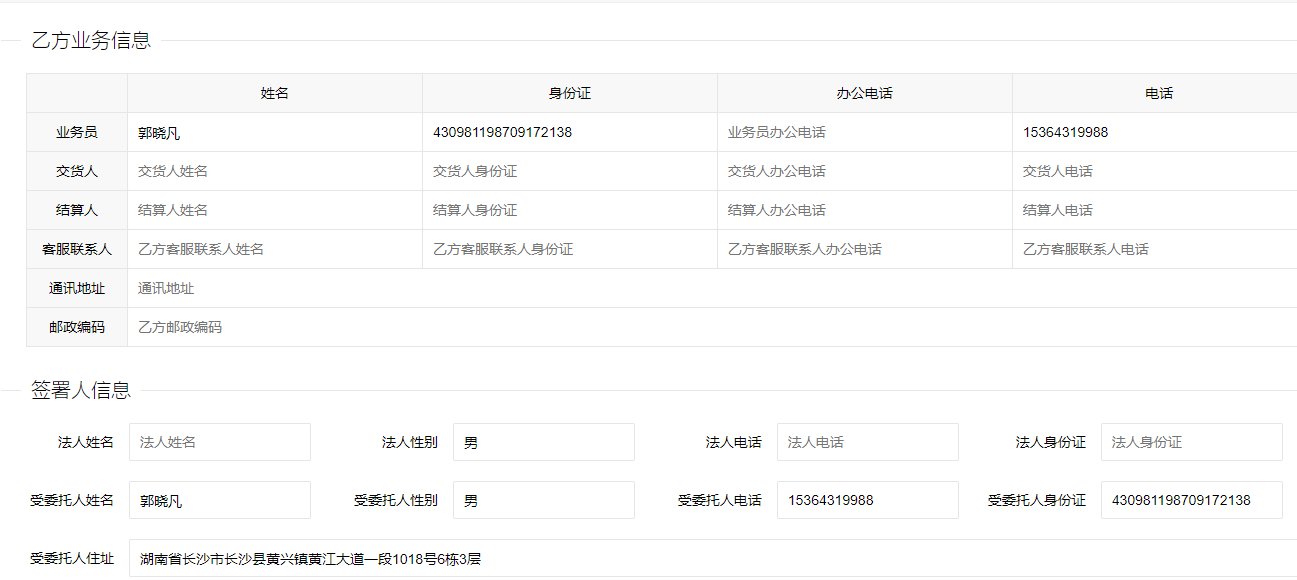Viewport: 1297px width, 580px height.
Task: Open the 受委托人性别 dropdown
Action: pyautogui.click(x=543, y=500)
